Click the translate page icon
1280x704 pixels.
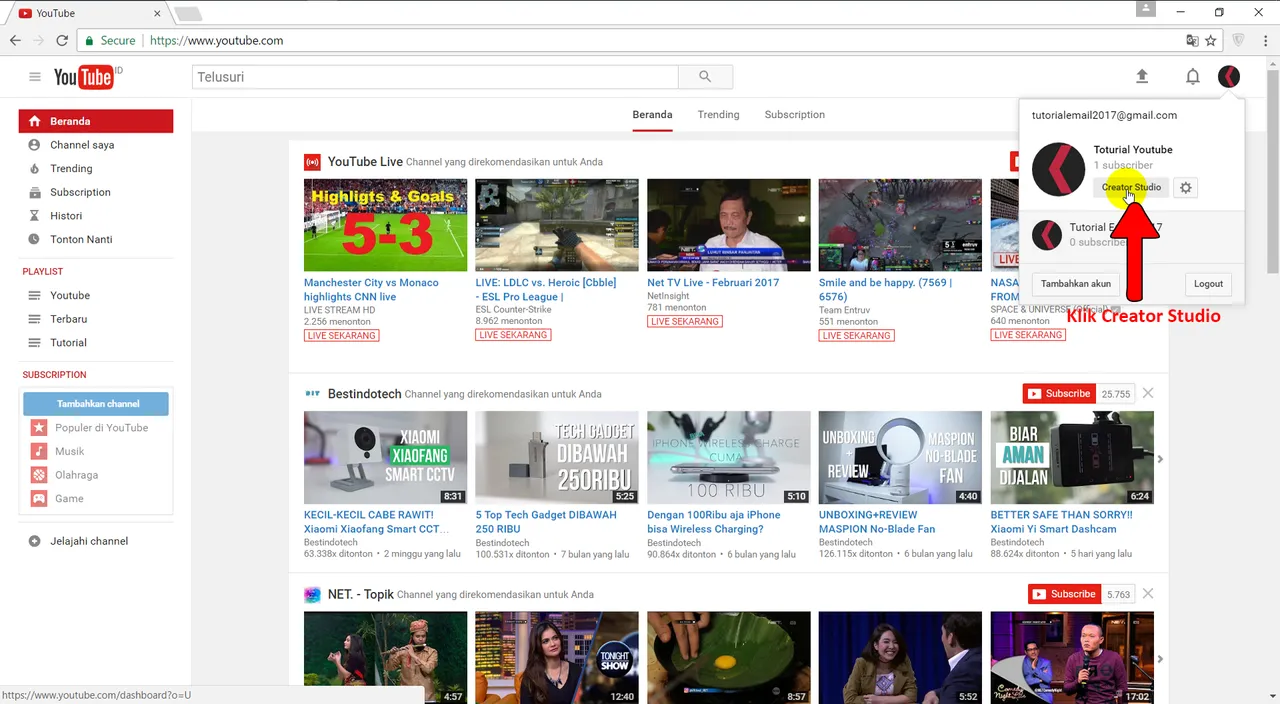tap(1192, 41)
